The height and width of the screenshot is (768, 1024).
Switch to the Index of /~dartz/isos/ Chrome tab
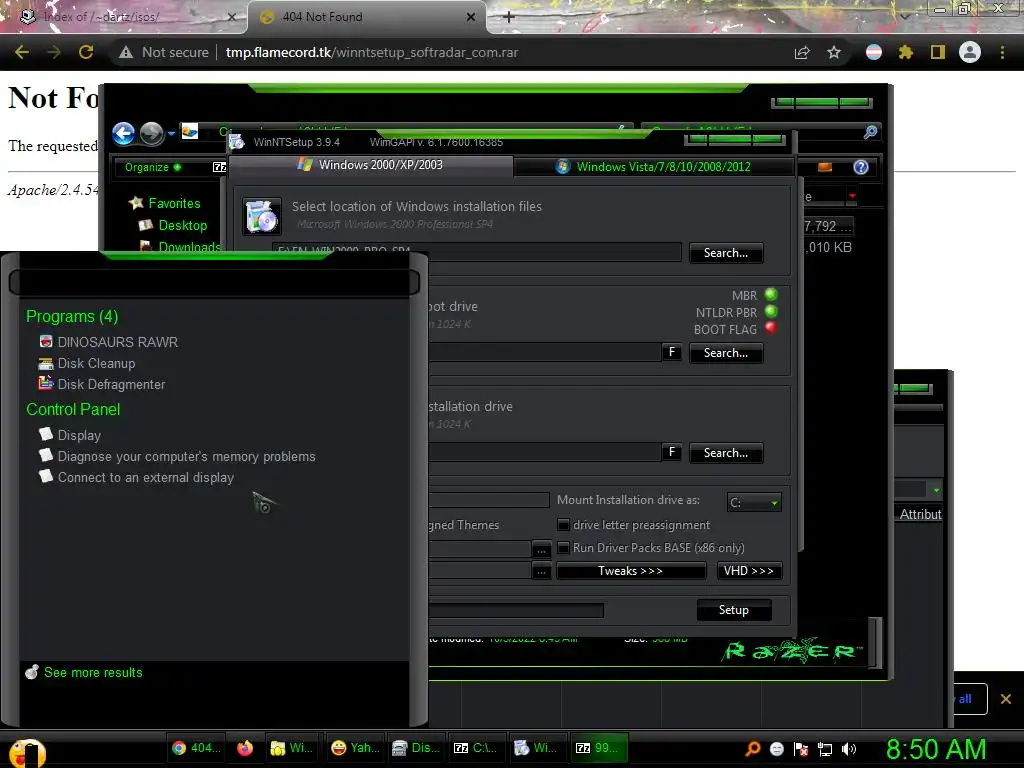(x=125, y=17)
